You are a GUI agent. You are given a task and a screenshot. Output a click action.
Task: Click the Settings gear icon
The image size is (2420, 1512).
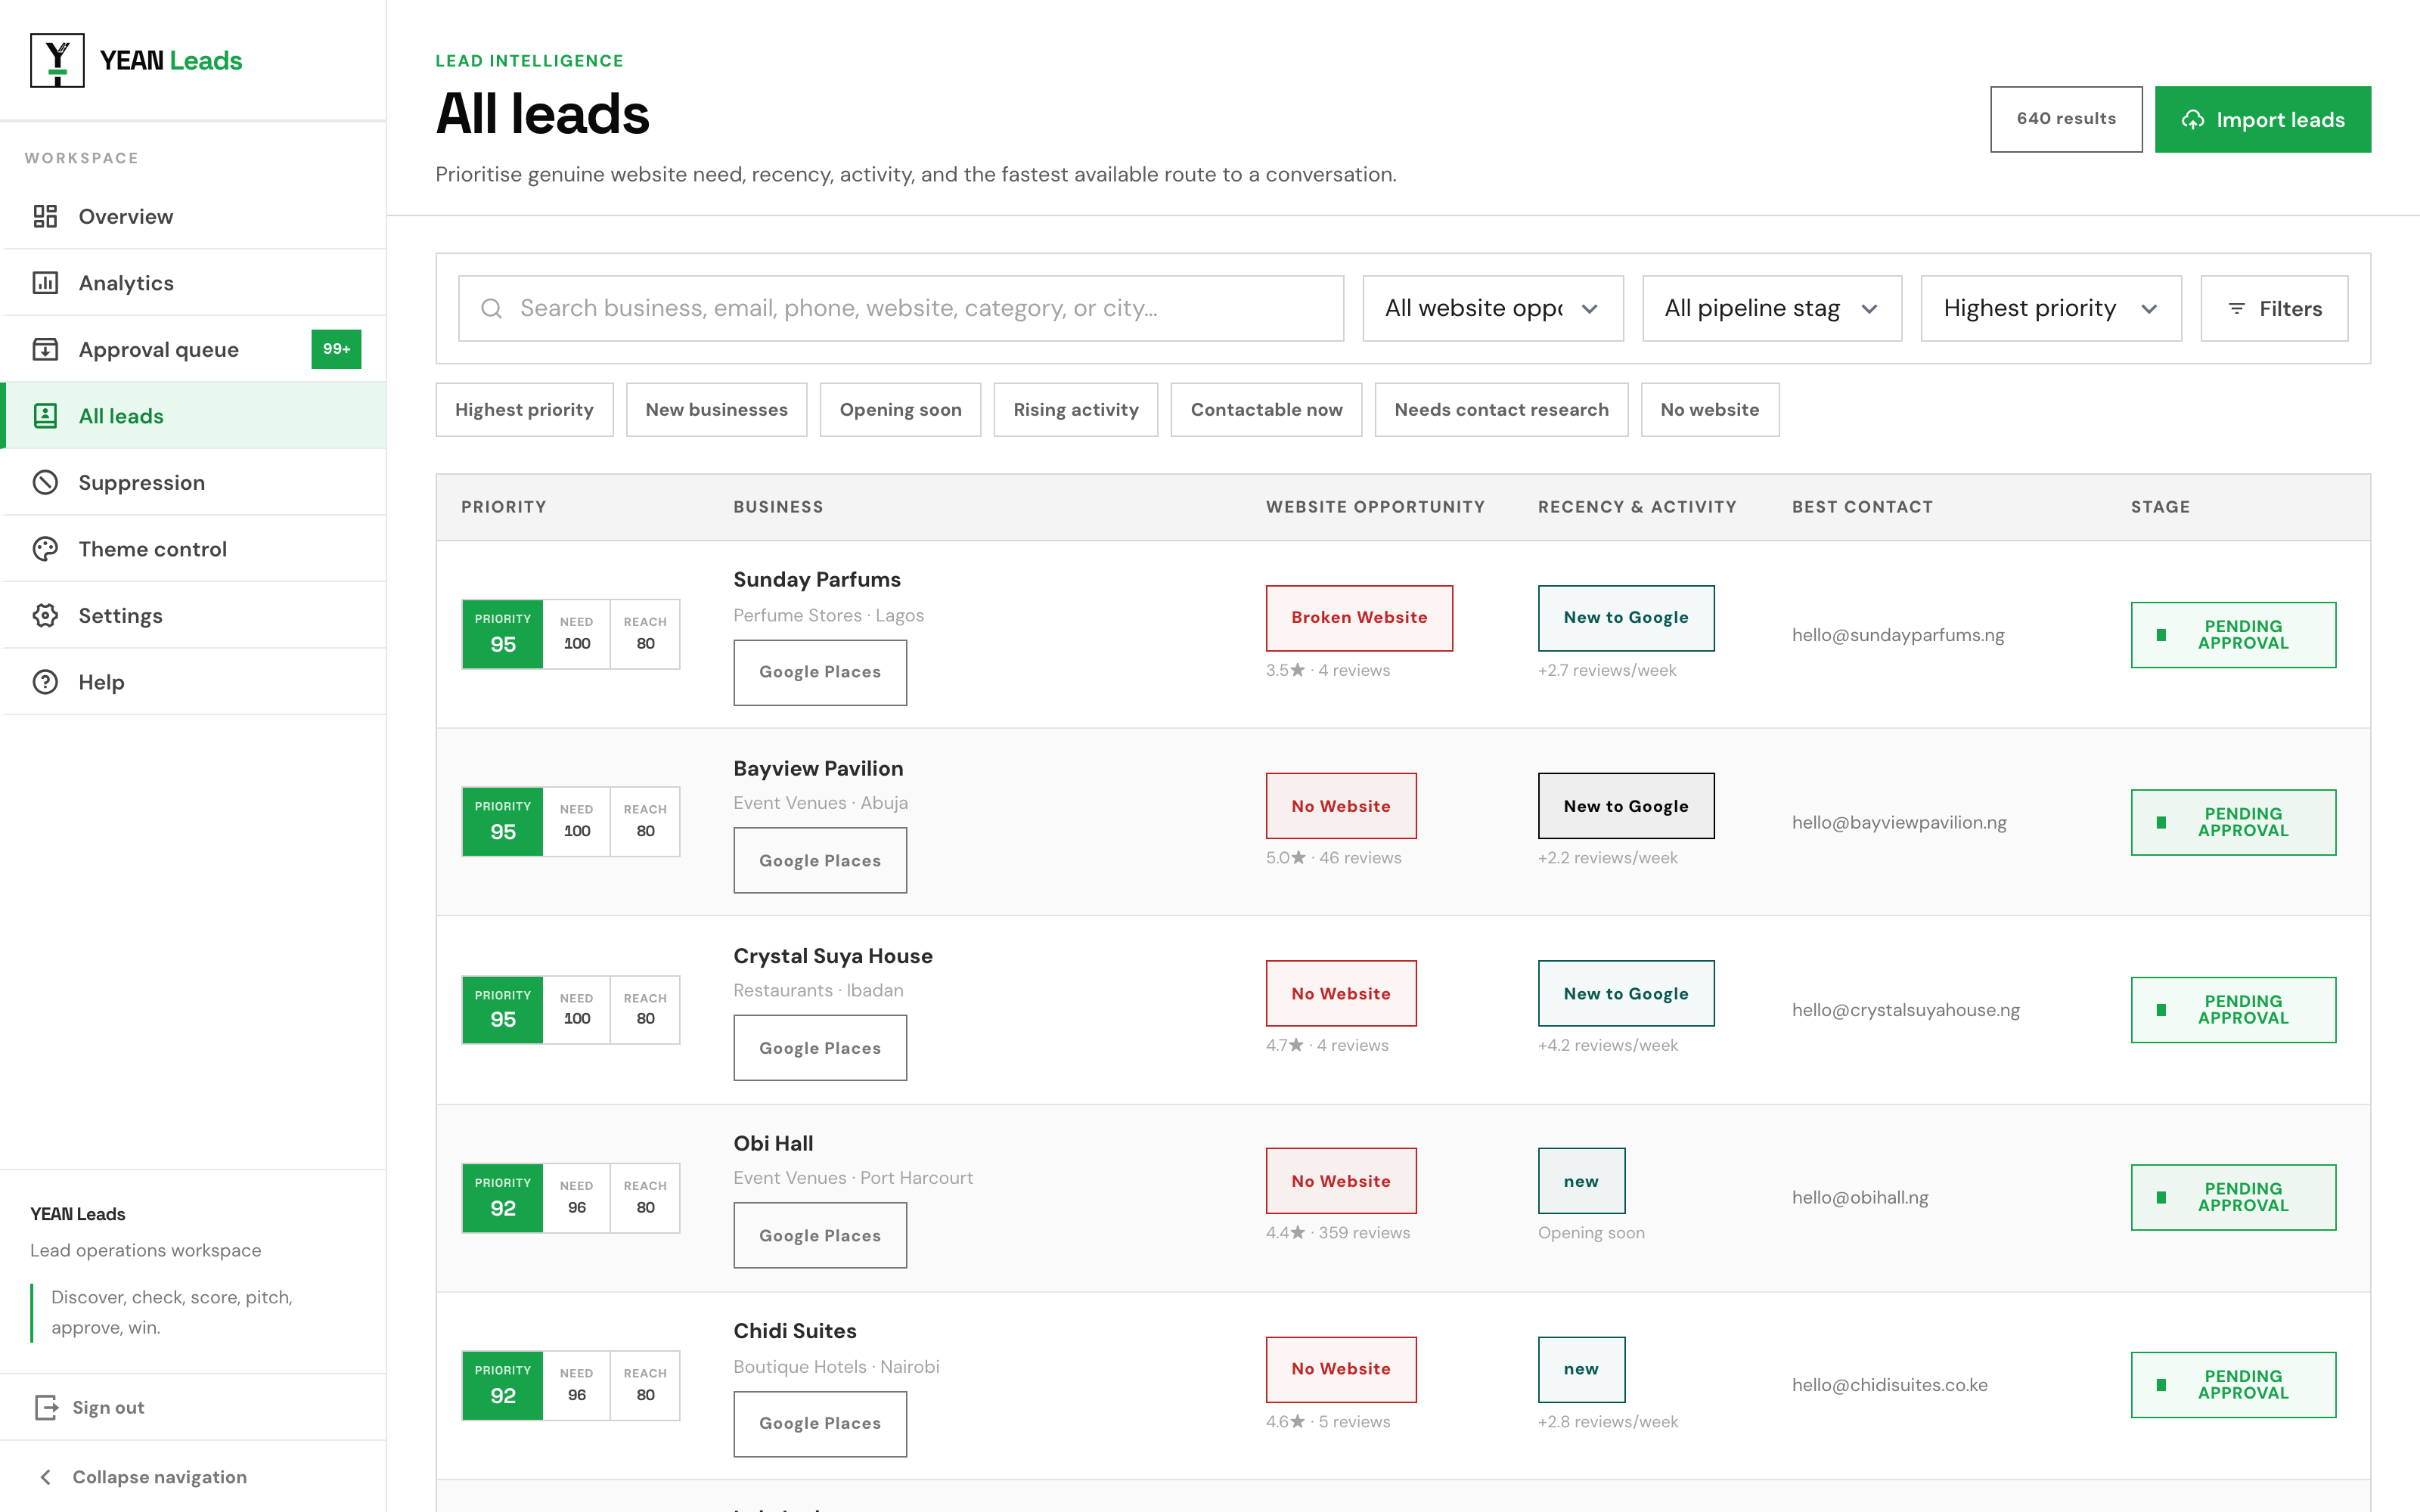click(45, 615)
